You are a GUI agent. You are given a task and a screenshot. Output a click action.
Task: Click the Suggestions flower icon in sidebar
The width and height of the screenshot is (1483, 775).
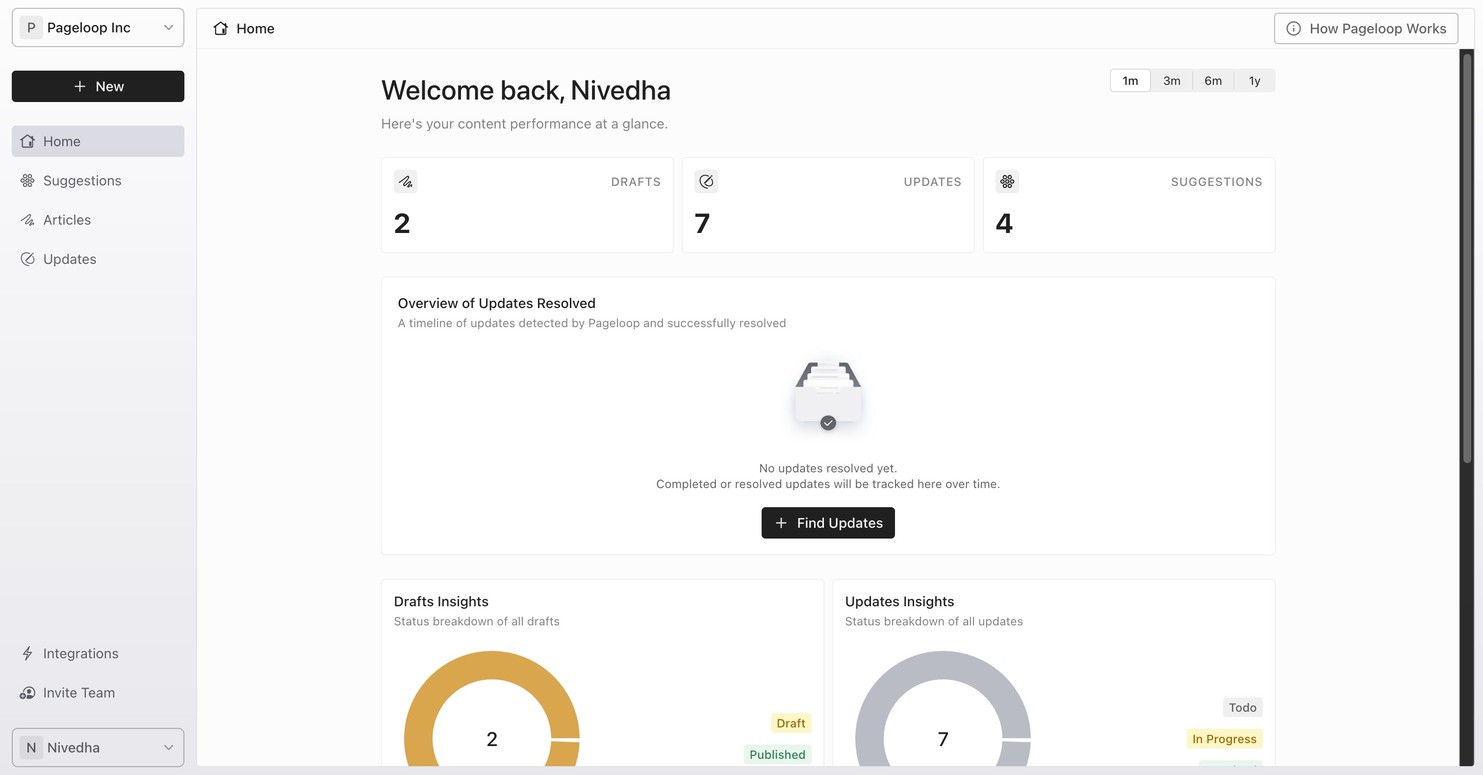[x=28, y=180]
